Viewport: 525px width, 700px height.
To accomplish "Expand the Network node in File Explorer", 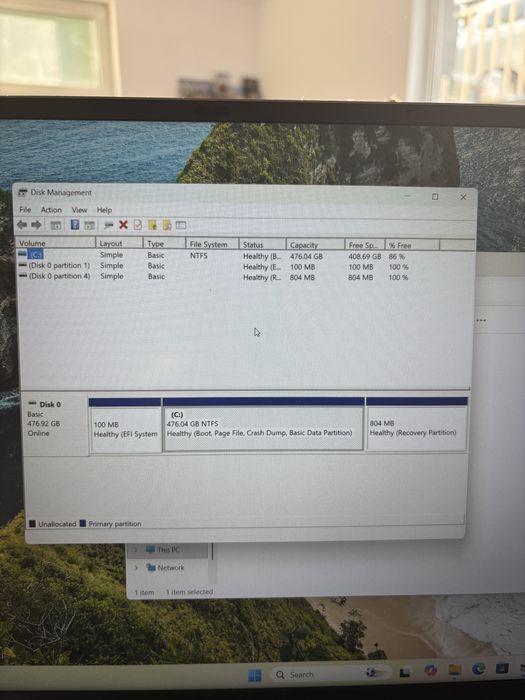I will click(x=137, y=567).
